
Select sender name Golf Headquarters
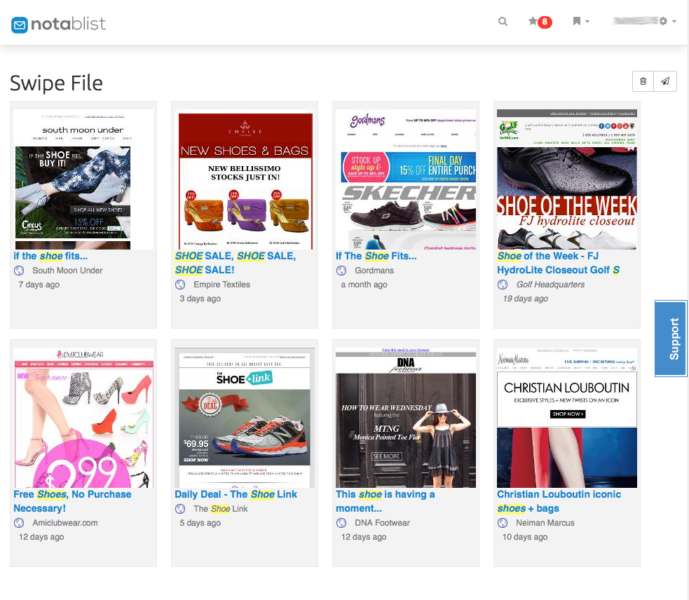(x=550, y=284)
